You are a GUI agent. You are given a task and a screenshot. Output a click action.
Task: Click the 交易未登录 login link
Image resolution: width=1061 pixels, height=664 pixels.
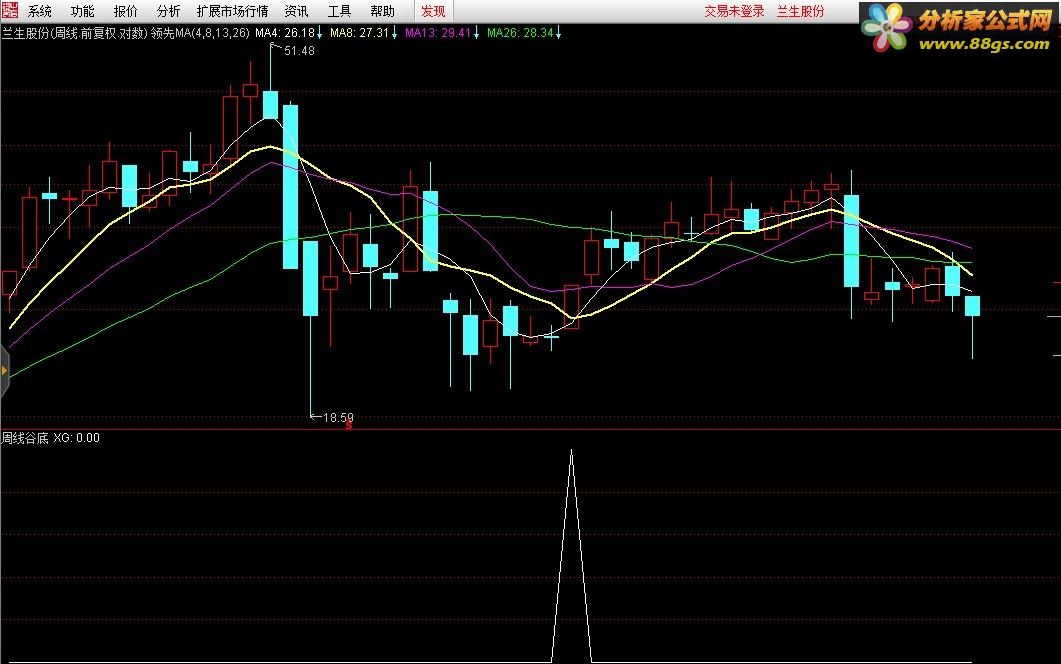pos(734,11)
